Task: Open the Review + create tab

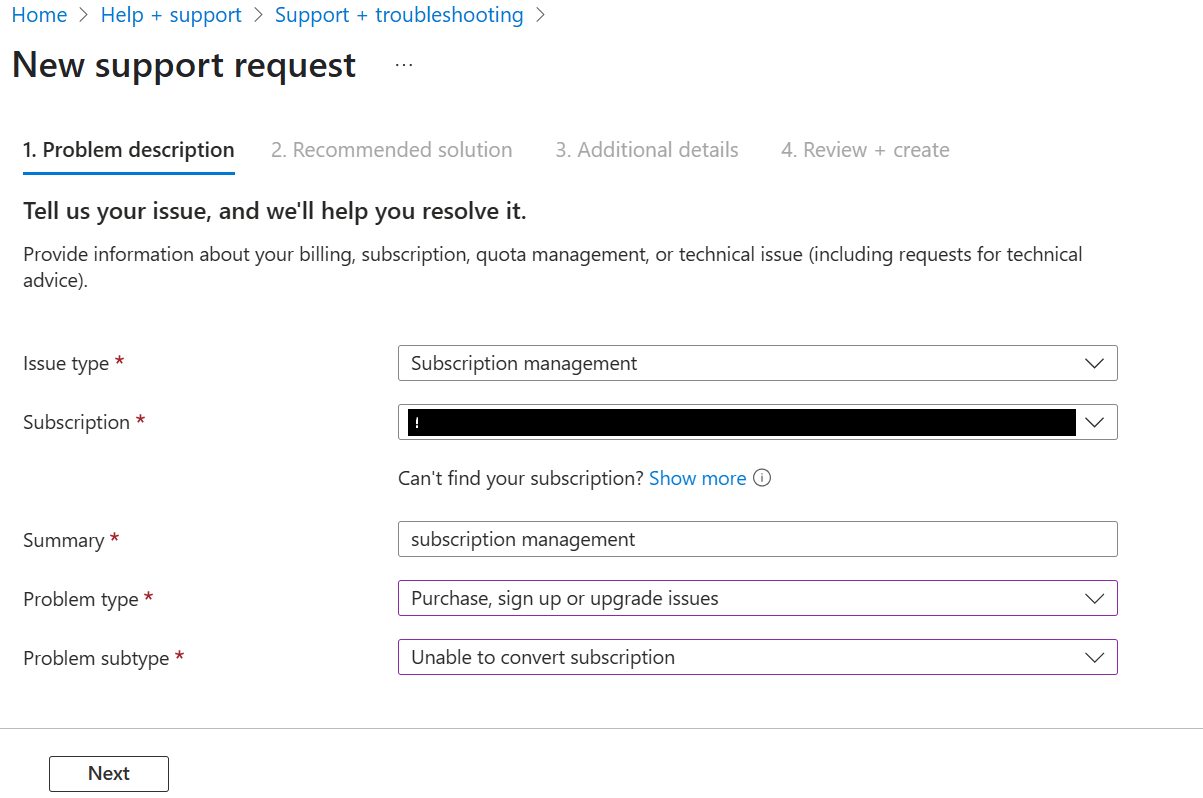Action: pyautogui.click(x=865, y=150)
